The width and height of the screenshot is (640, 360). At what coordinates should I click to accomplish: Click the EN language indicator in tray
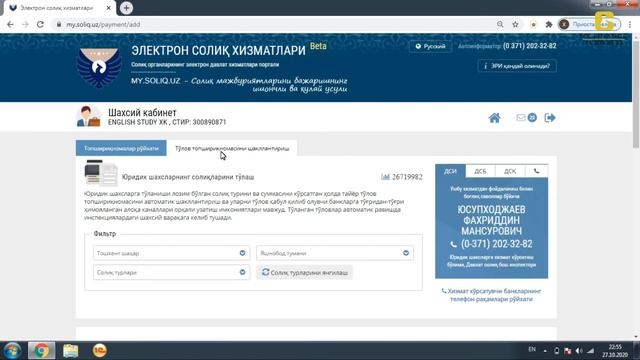coord(532,349)
